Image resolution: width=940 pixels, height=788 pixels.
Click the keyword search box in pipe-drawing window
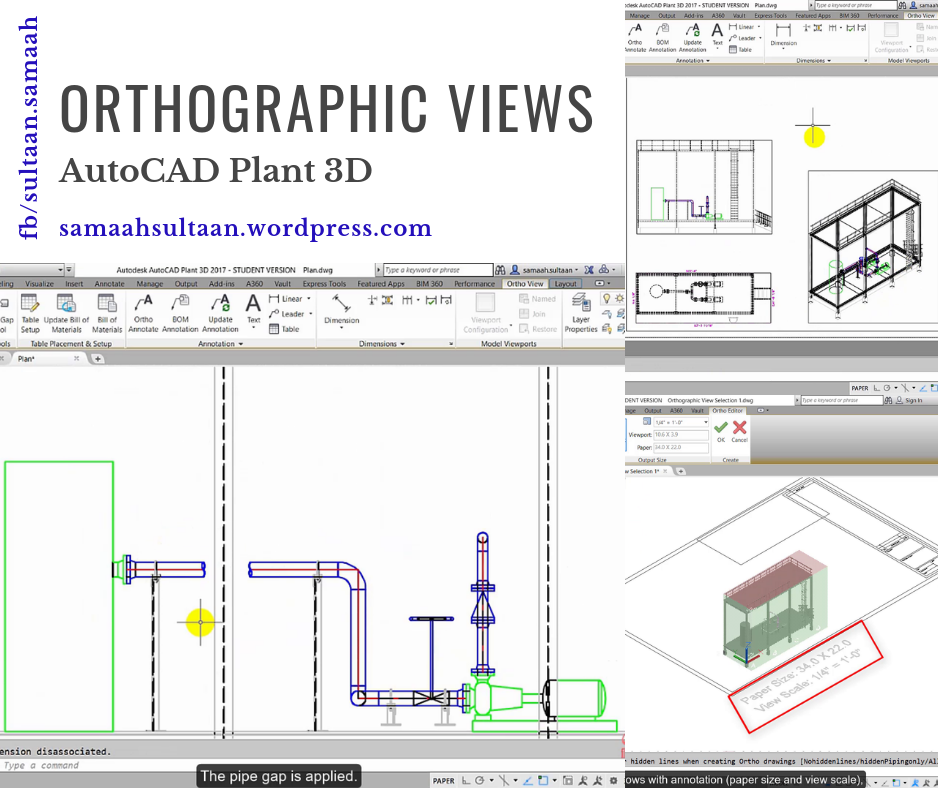(x=438, y=270)
